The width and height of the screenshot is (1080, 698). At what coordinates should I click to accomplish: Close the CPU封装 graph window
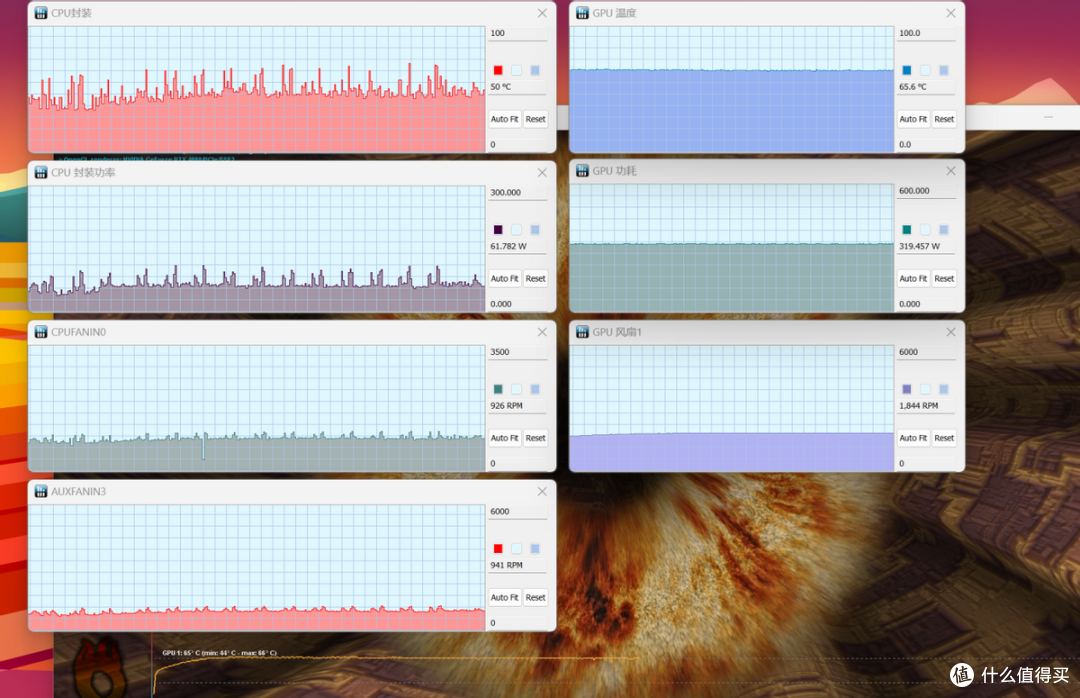tap(542, 13)
